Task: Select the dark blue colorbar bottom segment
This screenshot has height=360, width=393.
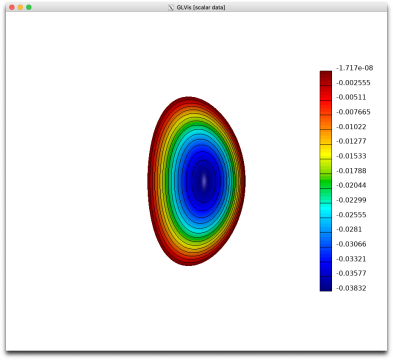Action: (326, 284)
